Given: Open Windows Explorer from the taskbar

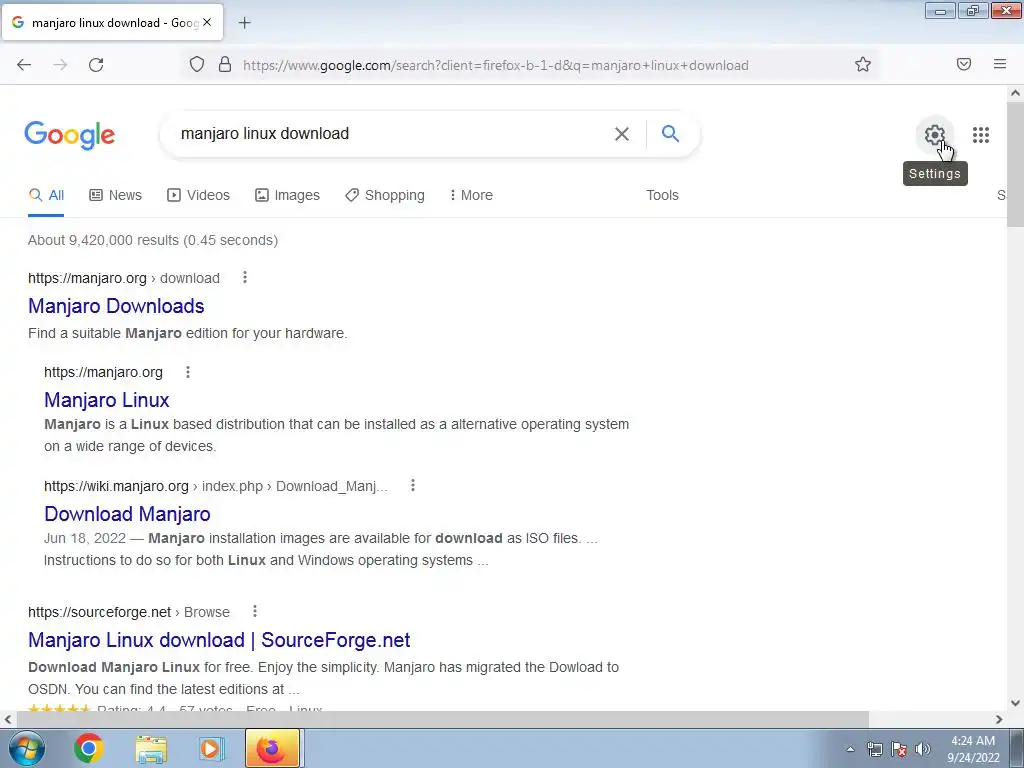Looking at the screenshot, I should point(151,748).
